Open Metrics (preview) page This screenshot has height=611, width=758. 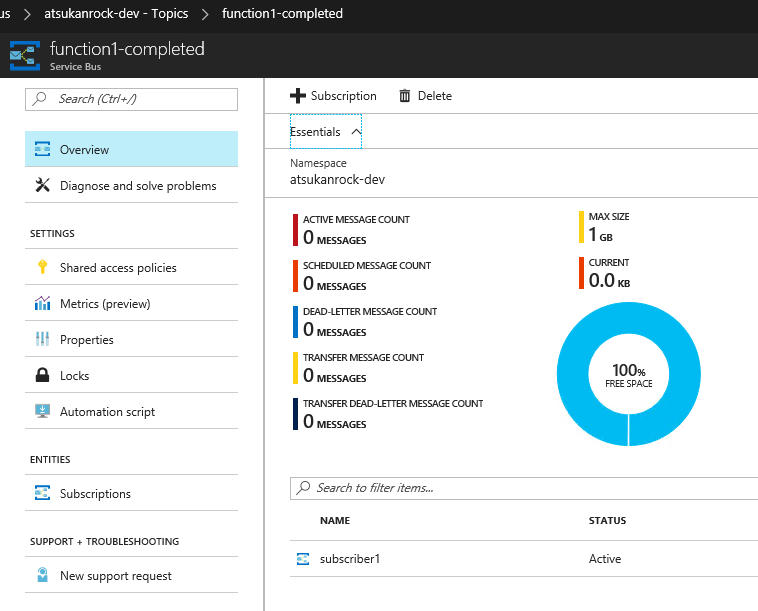pyautogui.click(x=131, y=303)
